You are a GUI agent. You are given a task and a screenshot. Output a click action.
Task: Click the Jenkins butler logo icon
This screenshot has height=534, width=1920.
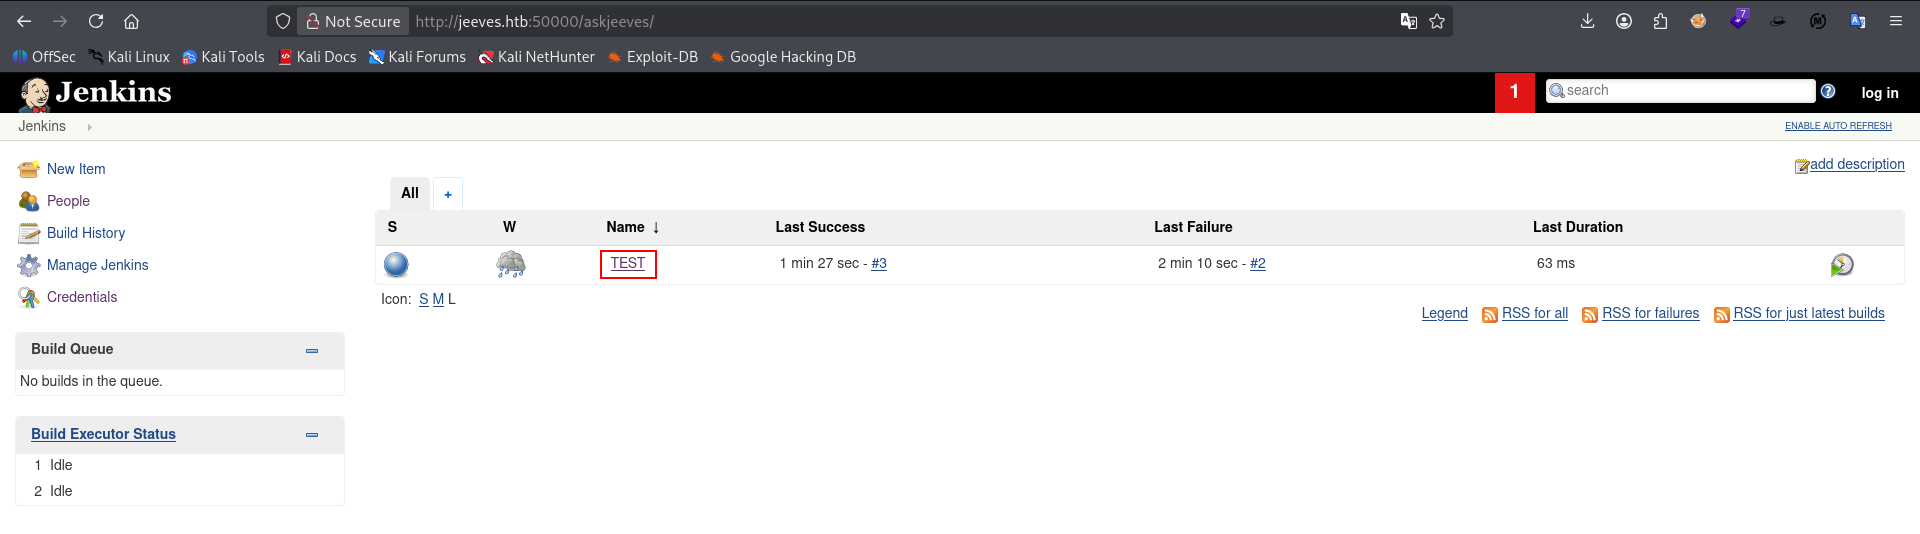[35, 93]
